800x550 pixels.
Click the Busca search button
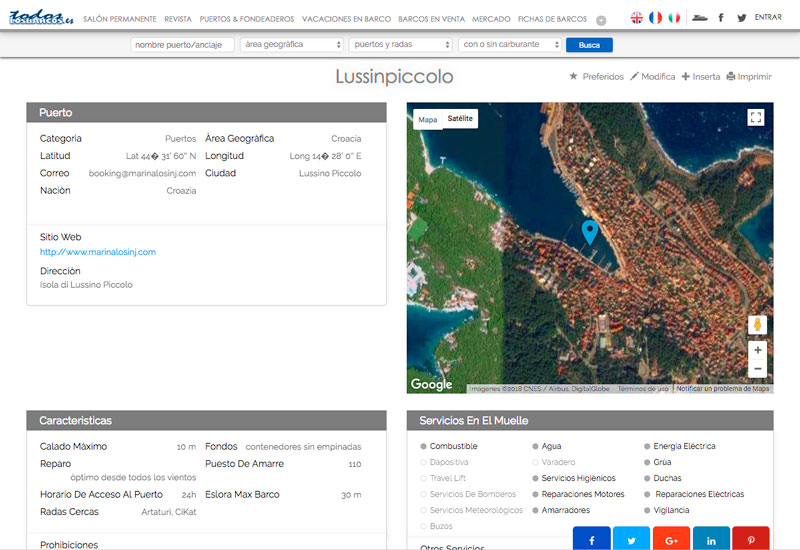pyautogui.click(x=589, y=45)
